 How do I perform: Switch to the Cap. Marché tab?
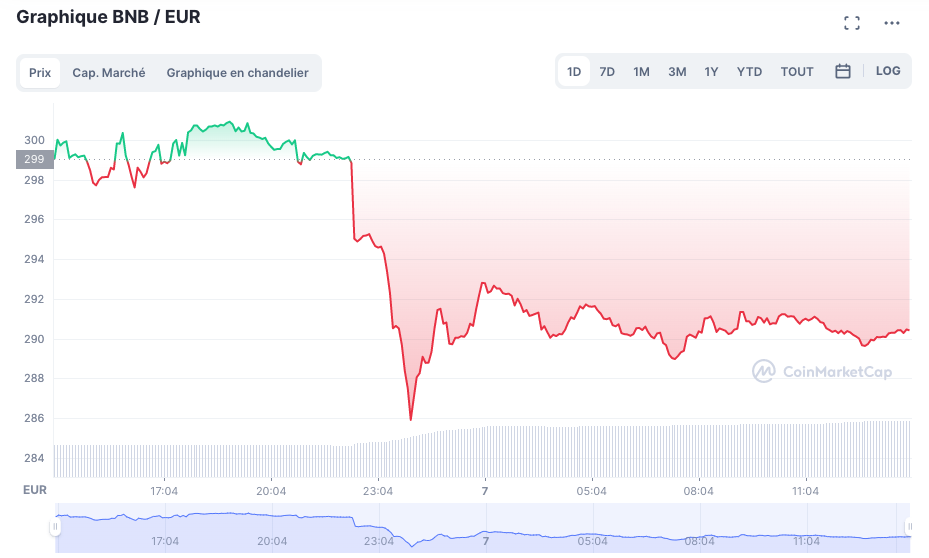coord(109,73)
